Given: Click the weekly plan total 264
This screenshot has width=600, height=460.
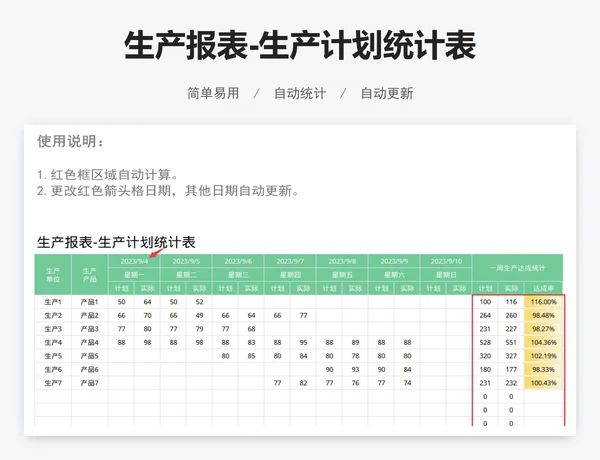Looking at the screenshot, I should point(485,315).
